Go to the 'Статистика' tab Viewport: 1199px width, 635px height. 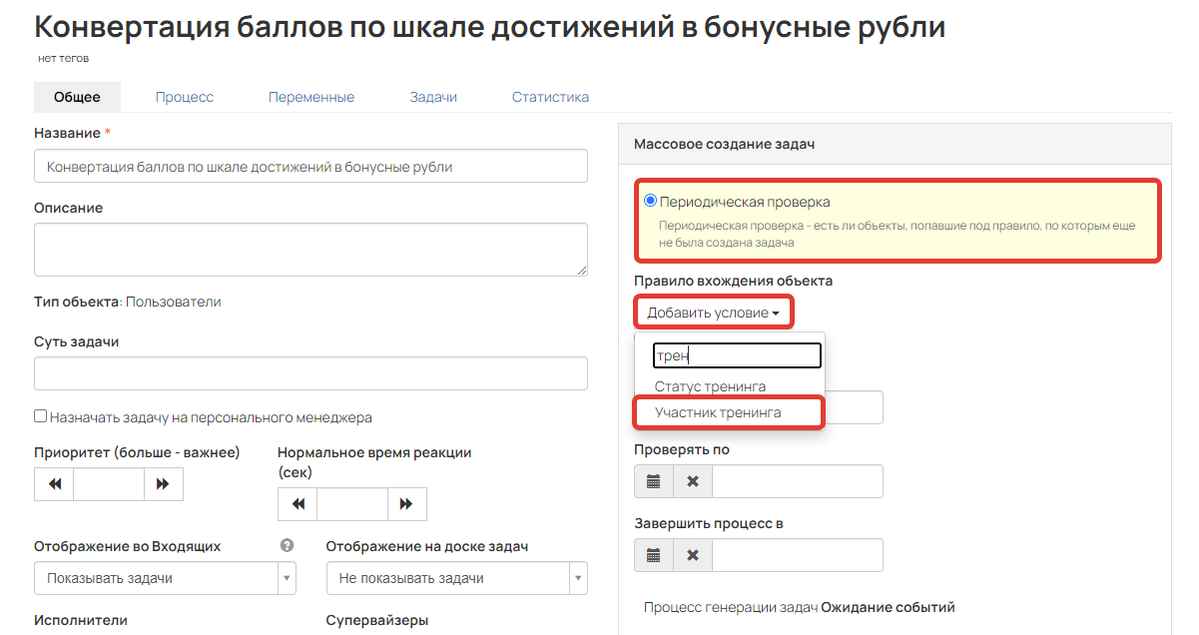[x=551, y=97]
